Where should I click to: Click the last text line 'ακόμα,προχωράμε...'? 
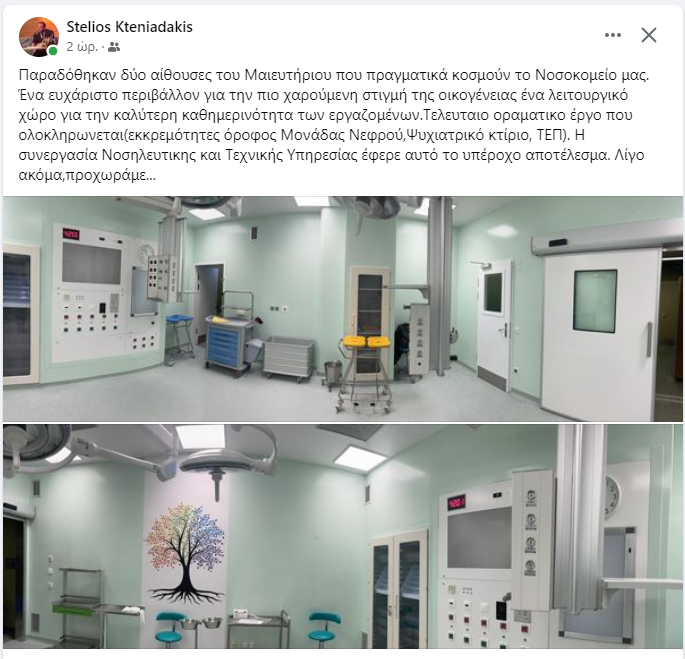pos(87,176)
